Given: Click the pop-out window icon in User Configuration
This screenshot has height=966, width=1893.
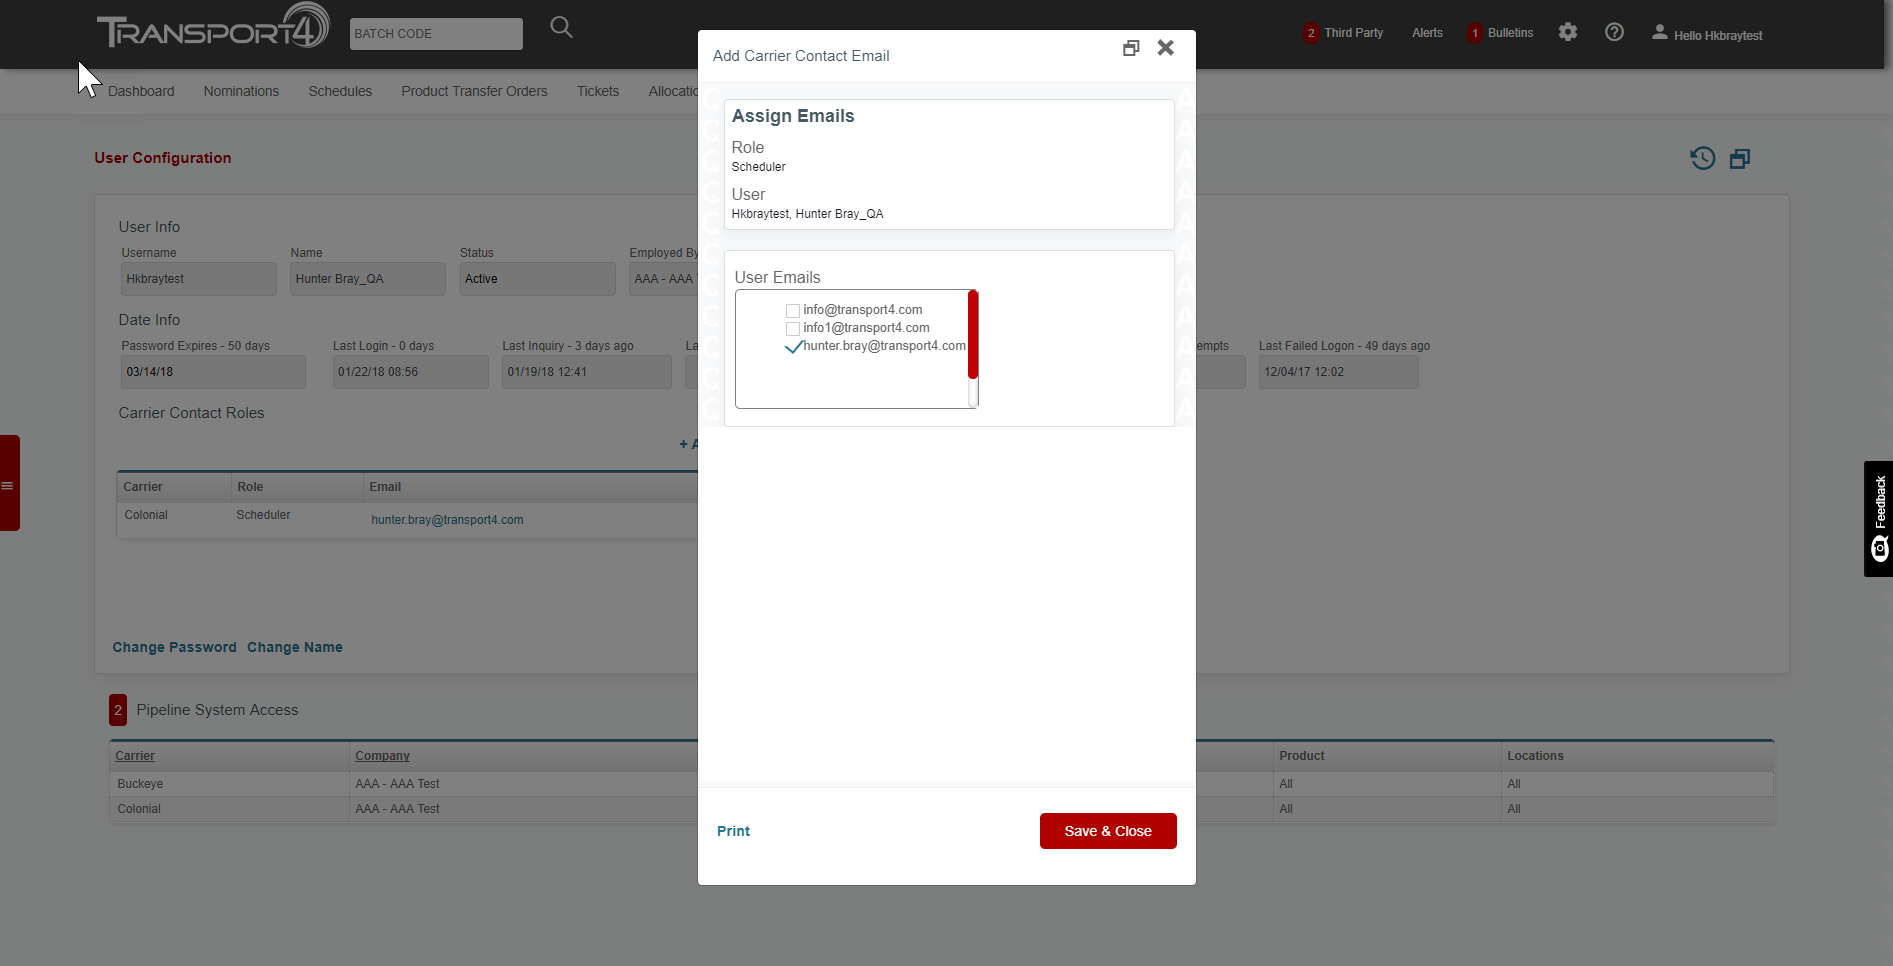Looking at the screenshot, I should (x=1740, y=159).
